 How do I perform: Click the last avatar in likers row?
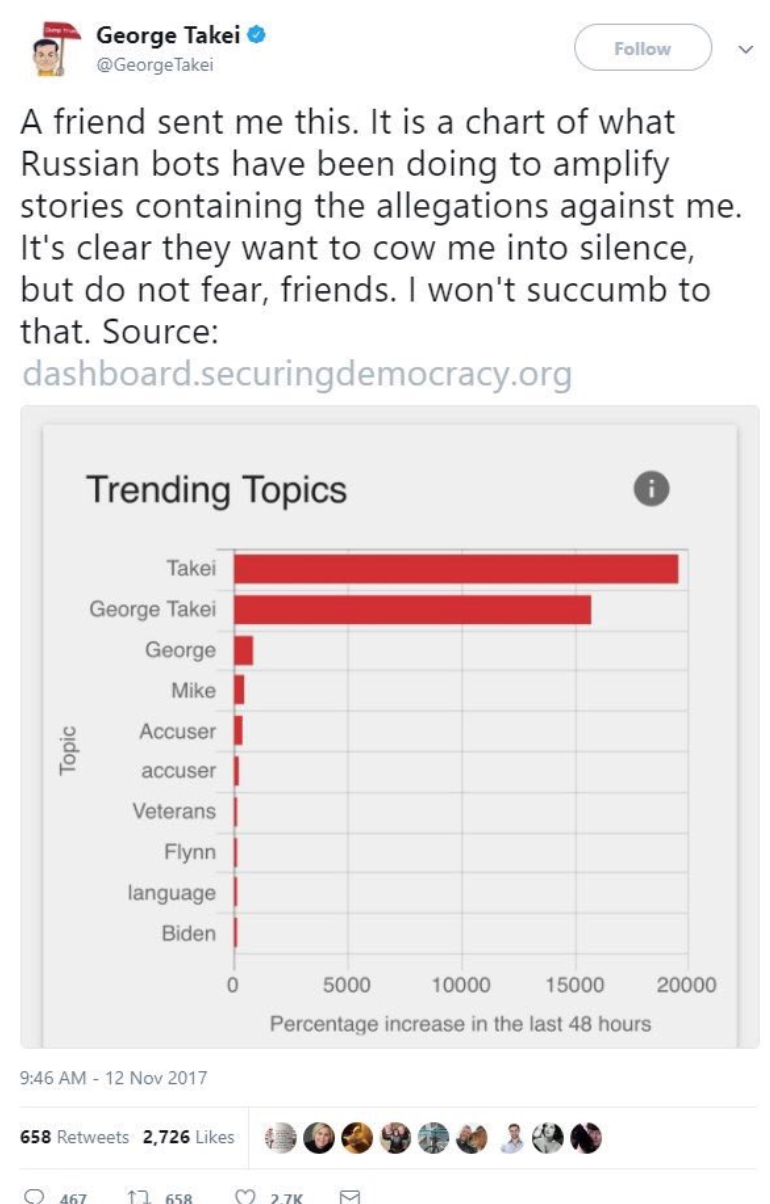(587, 1139)
